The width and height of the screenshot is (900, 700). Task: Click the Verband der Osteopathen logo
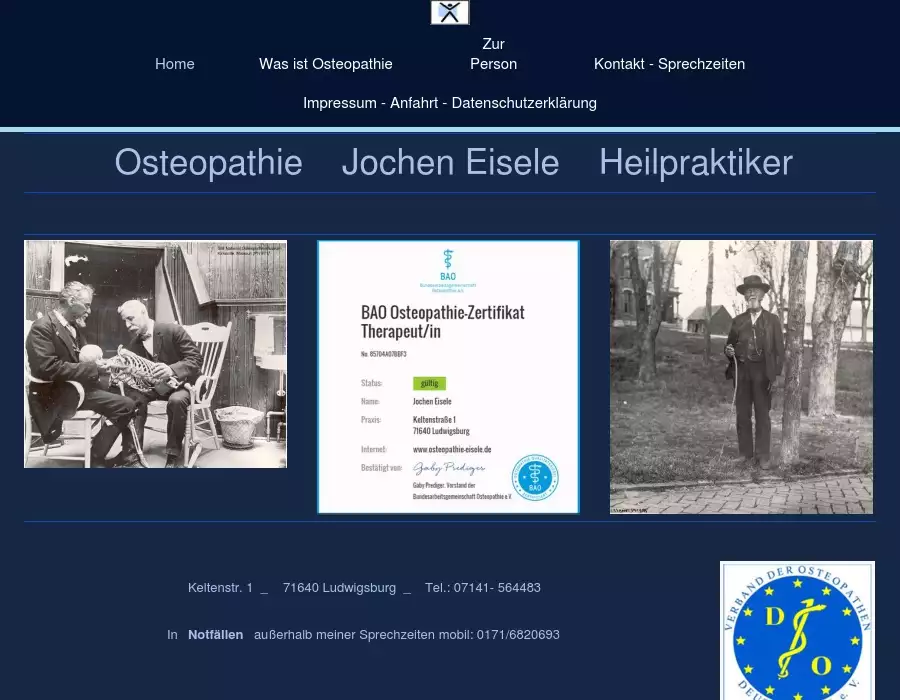[x=797, y=632]
